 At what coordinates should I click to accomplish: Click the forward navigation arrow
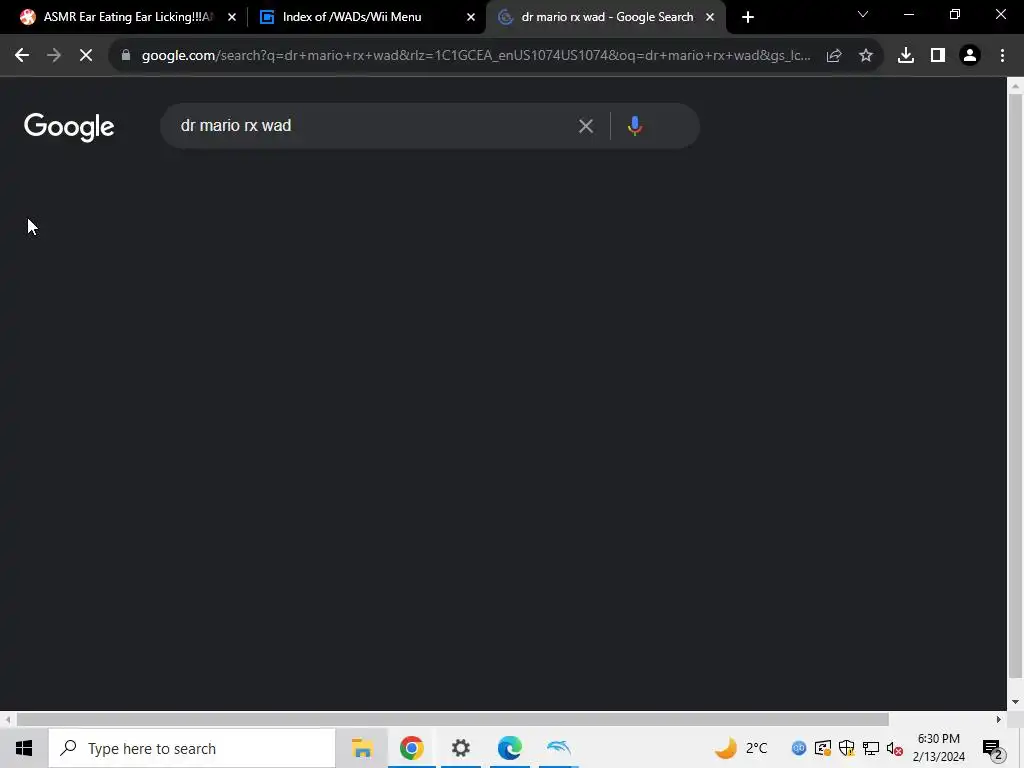[54, 56]
